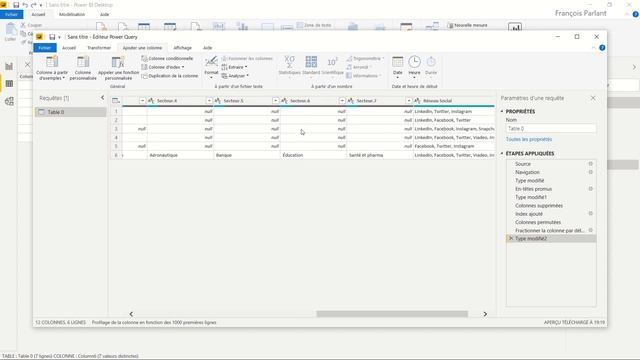Click gear icon beside Navigation step
The width and height of the screenshot is (640, 360).
coord(590,172)
